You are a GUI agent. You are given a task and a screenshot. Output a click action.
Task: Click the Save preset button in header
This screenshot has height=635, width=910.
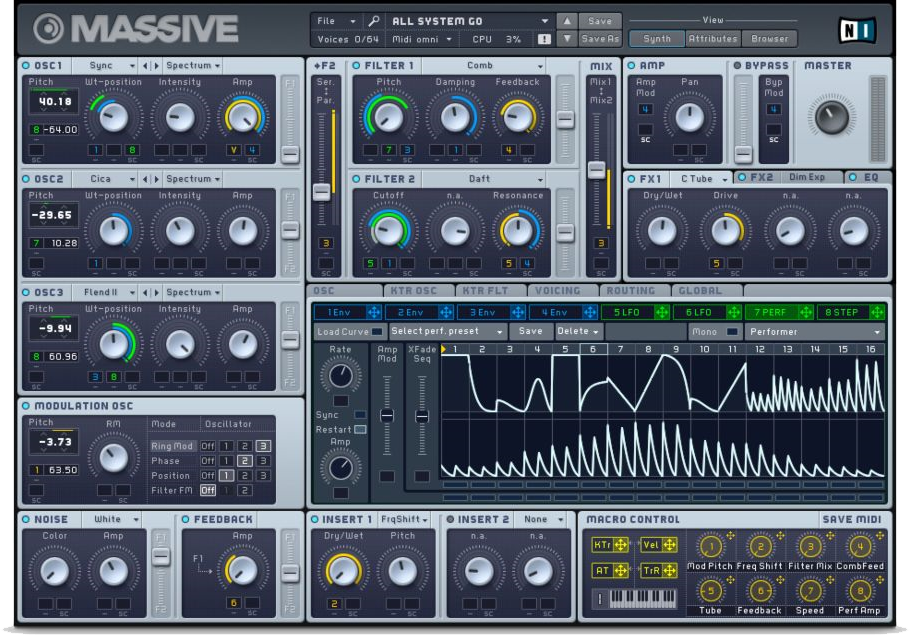click(x=600, y=21)
